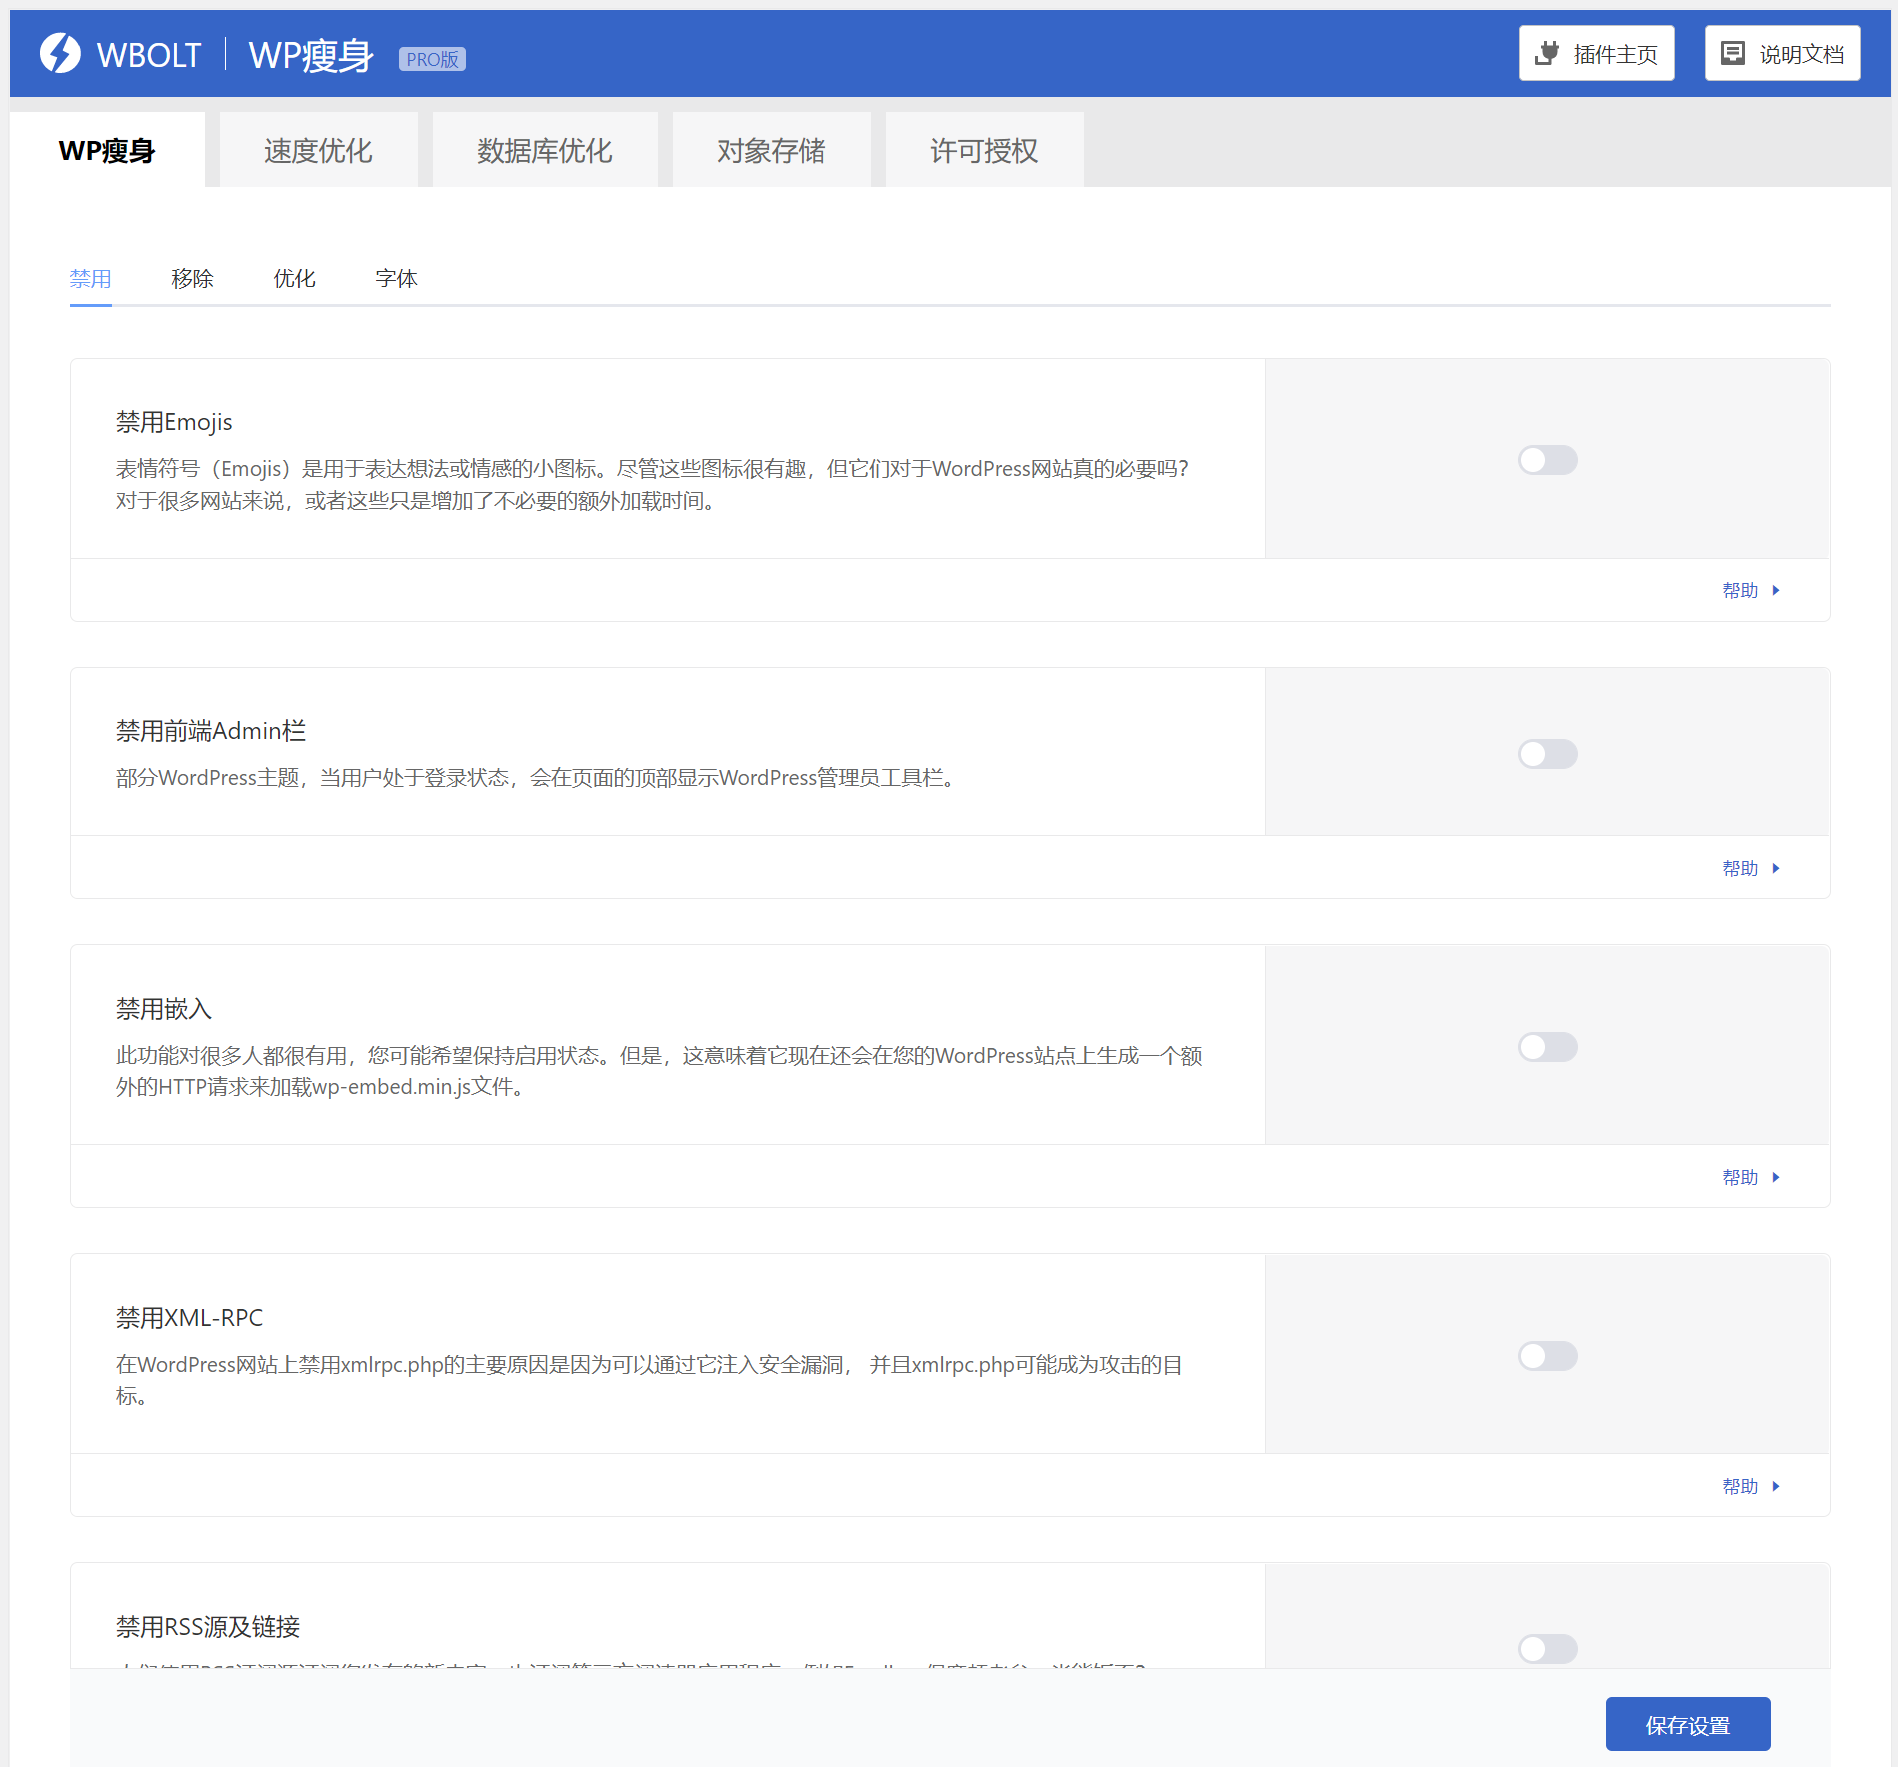Switch to the 移除 sub-tab
Image resolution: width=1898 pixels, height=1767 pixels.
(192, 279)
